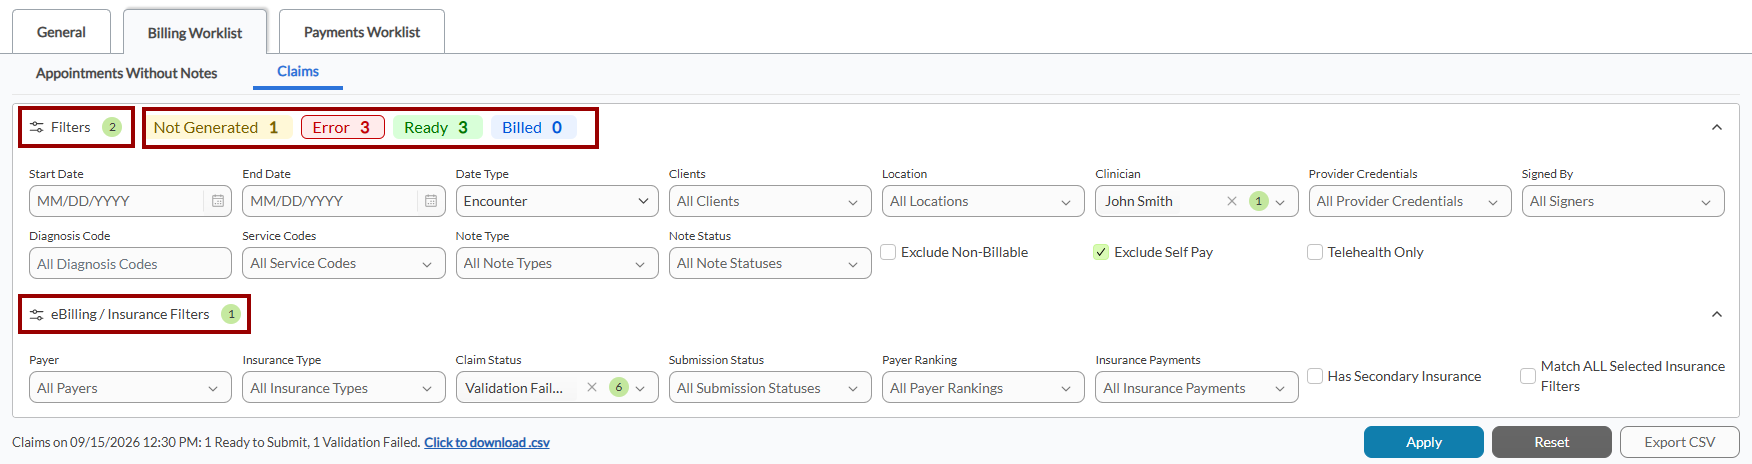Click the Filters sliders icon

pyautogui.click(x=37, y=127)
